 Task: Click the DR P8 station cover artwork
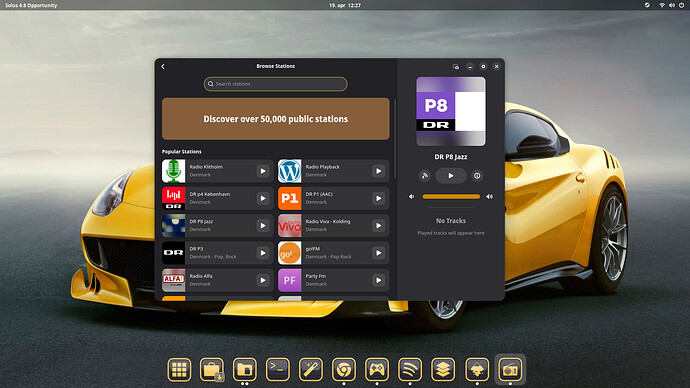click(x=451, y=111)
